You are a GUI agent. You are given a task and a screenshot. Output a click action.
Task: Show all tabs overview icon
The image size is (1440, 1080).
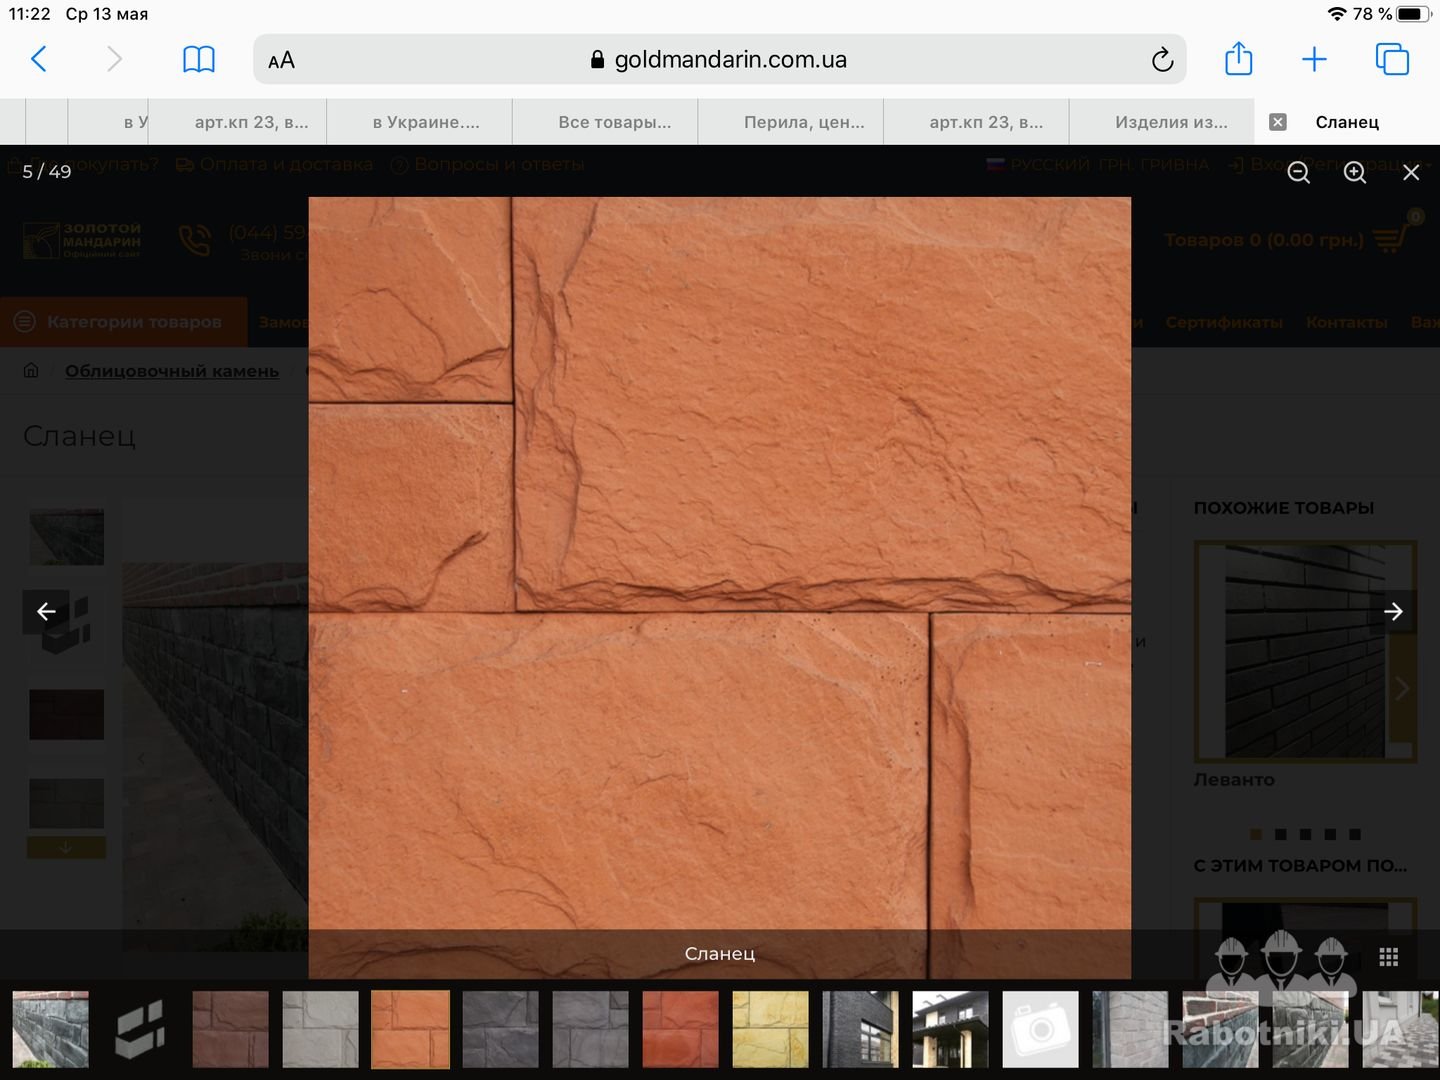tap(1392, 59)
